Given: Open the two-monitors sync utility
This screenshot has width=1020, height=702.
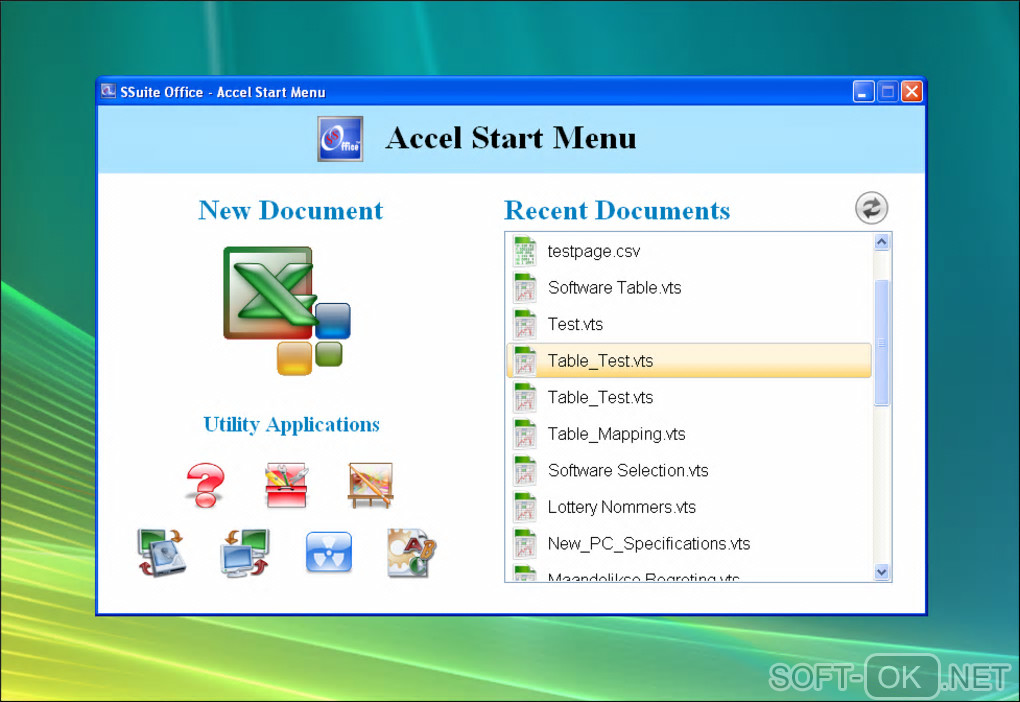Looking at the screenshot, I should pyautogui.click(x=245, y=553).
